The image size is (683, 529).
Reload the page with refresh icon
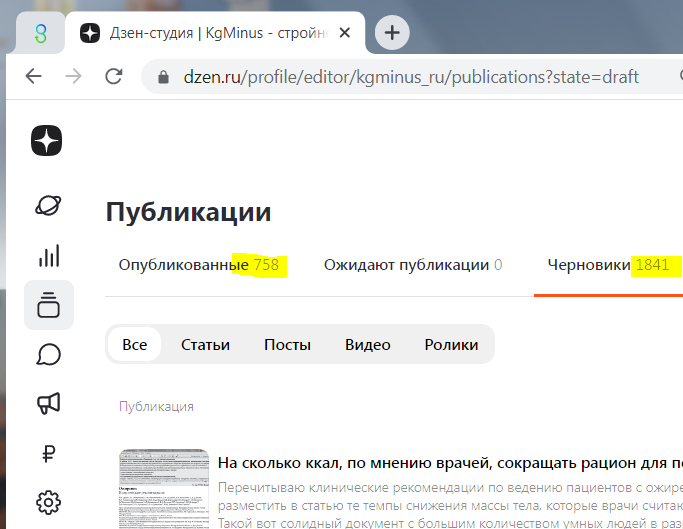(114, 76)
